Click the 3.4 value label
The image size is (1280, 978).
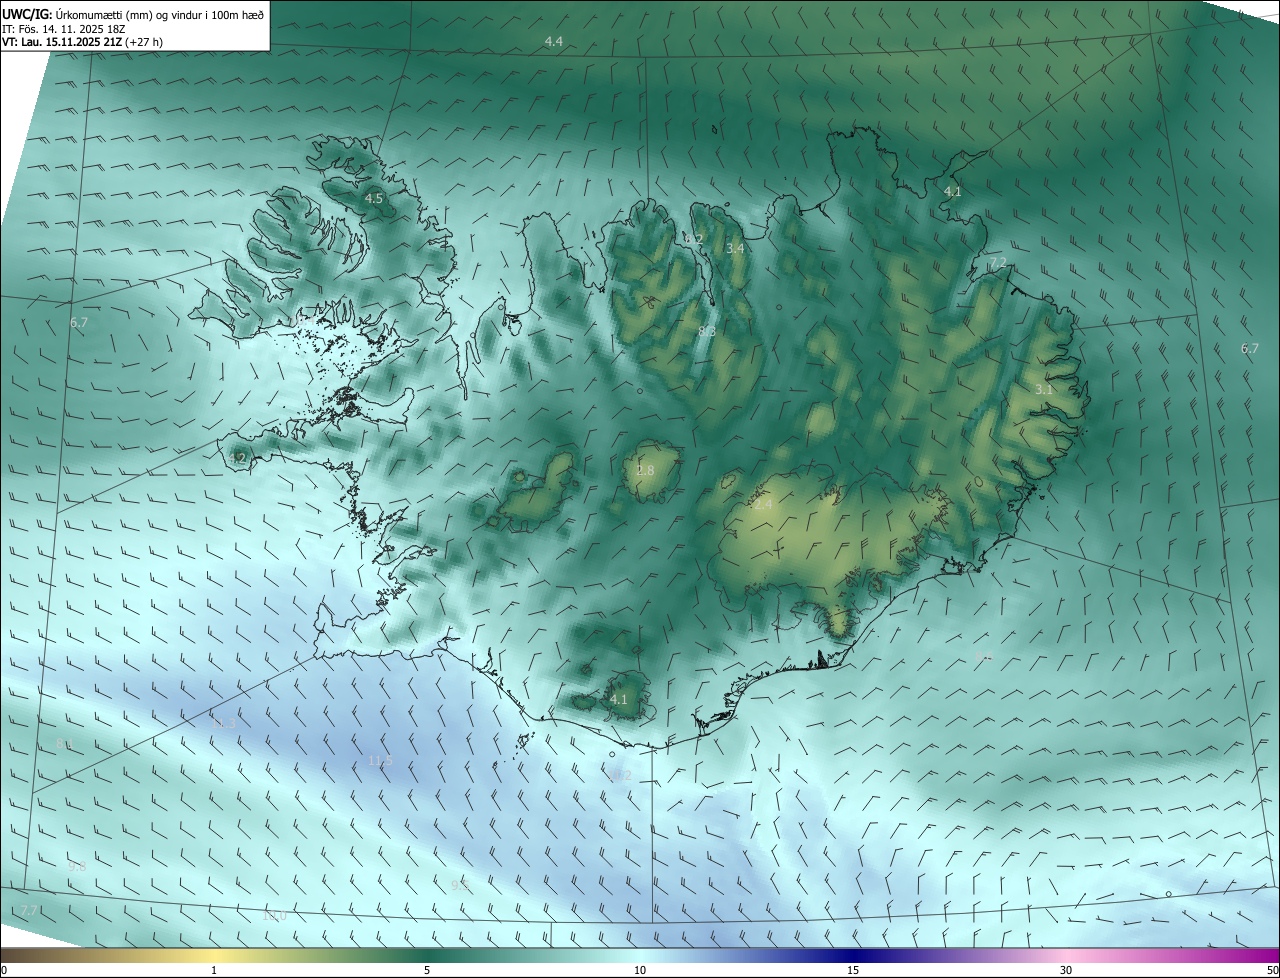point(736,248)
